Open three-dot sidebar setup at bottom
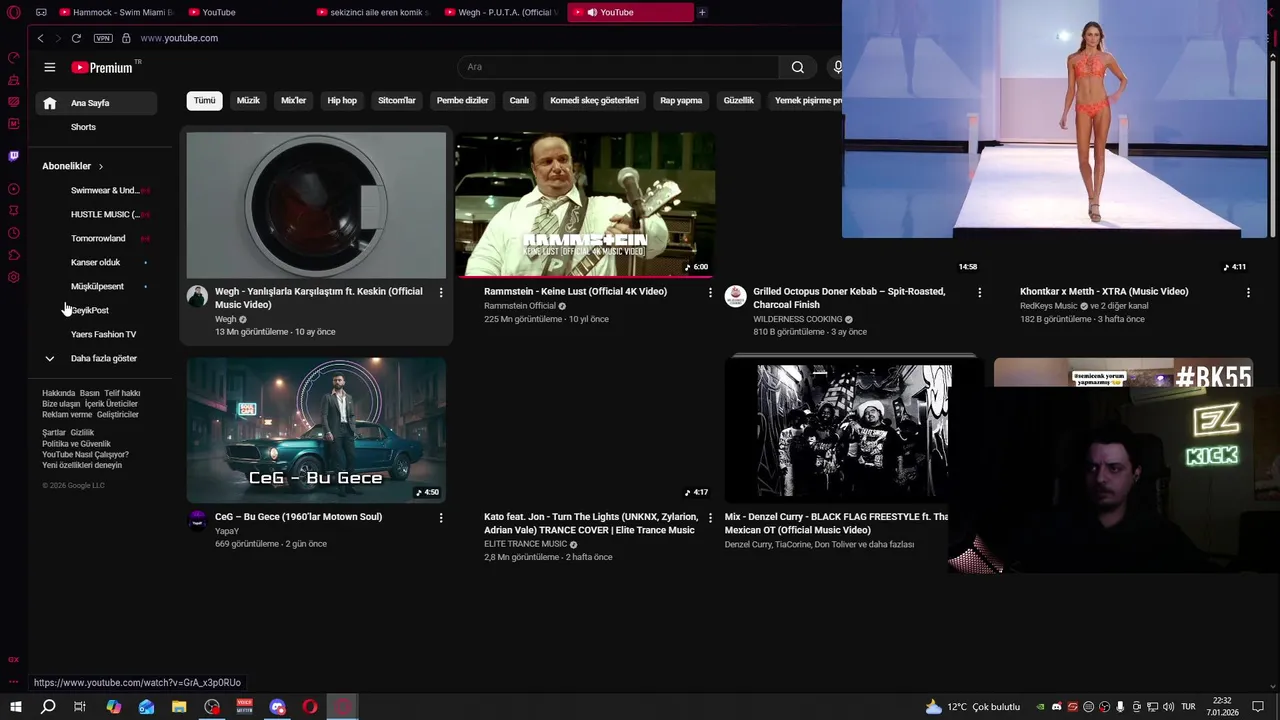 coord(13,682)
